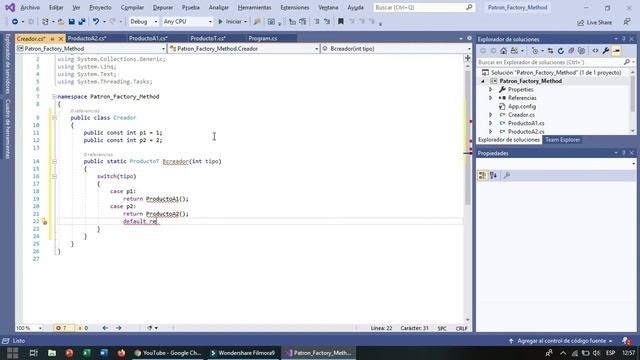
Task: Switch to the Program.cs tab
Action: point(262,38)
